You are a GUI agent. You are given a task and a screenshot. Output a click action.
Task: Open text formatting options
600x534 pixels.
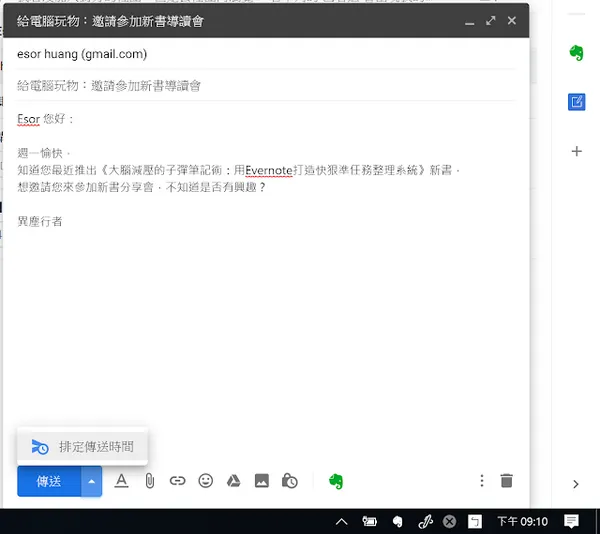click(x=121, y=481)
